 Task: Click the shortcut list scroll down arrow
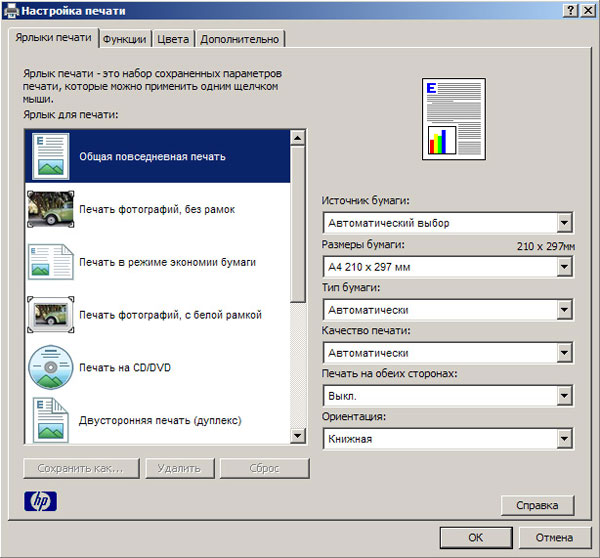[x=298, y=436]
